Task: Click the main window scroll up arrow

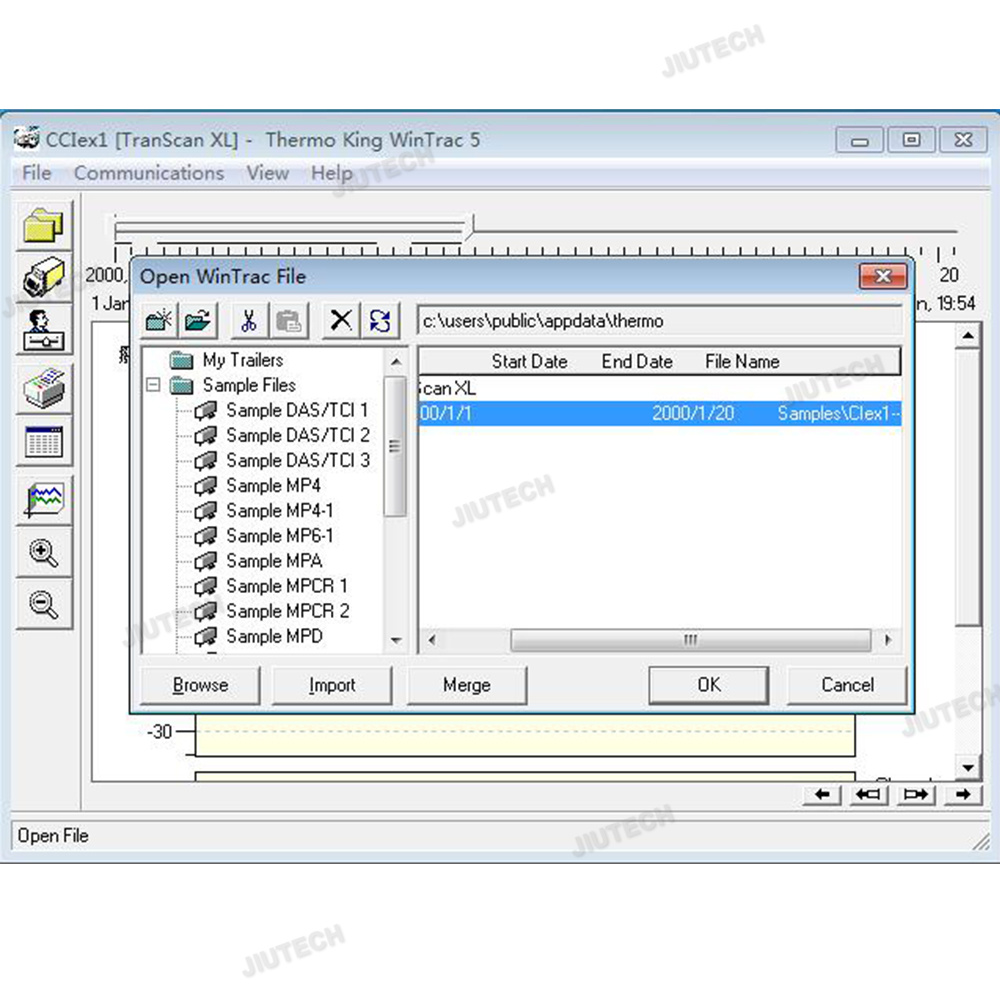Action: click(968, 335)
